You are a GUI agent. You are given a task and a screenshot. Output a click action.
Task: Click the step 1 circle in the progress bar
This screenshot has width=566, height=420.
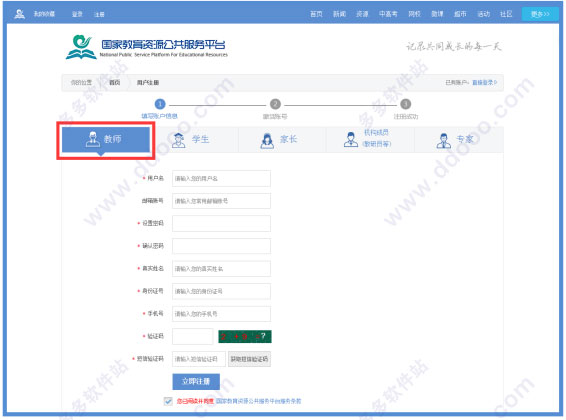pyautogui.click(x=160, y=104)
